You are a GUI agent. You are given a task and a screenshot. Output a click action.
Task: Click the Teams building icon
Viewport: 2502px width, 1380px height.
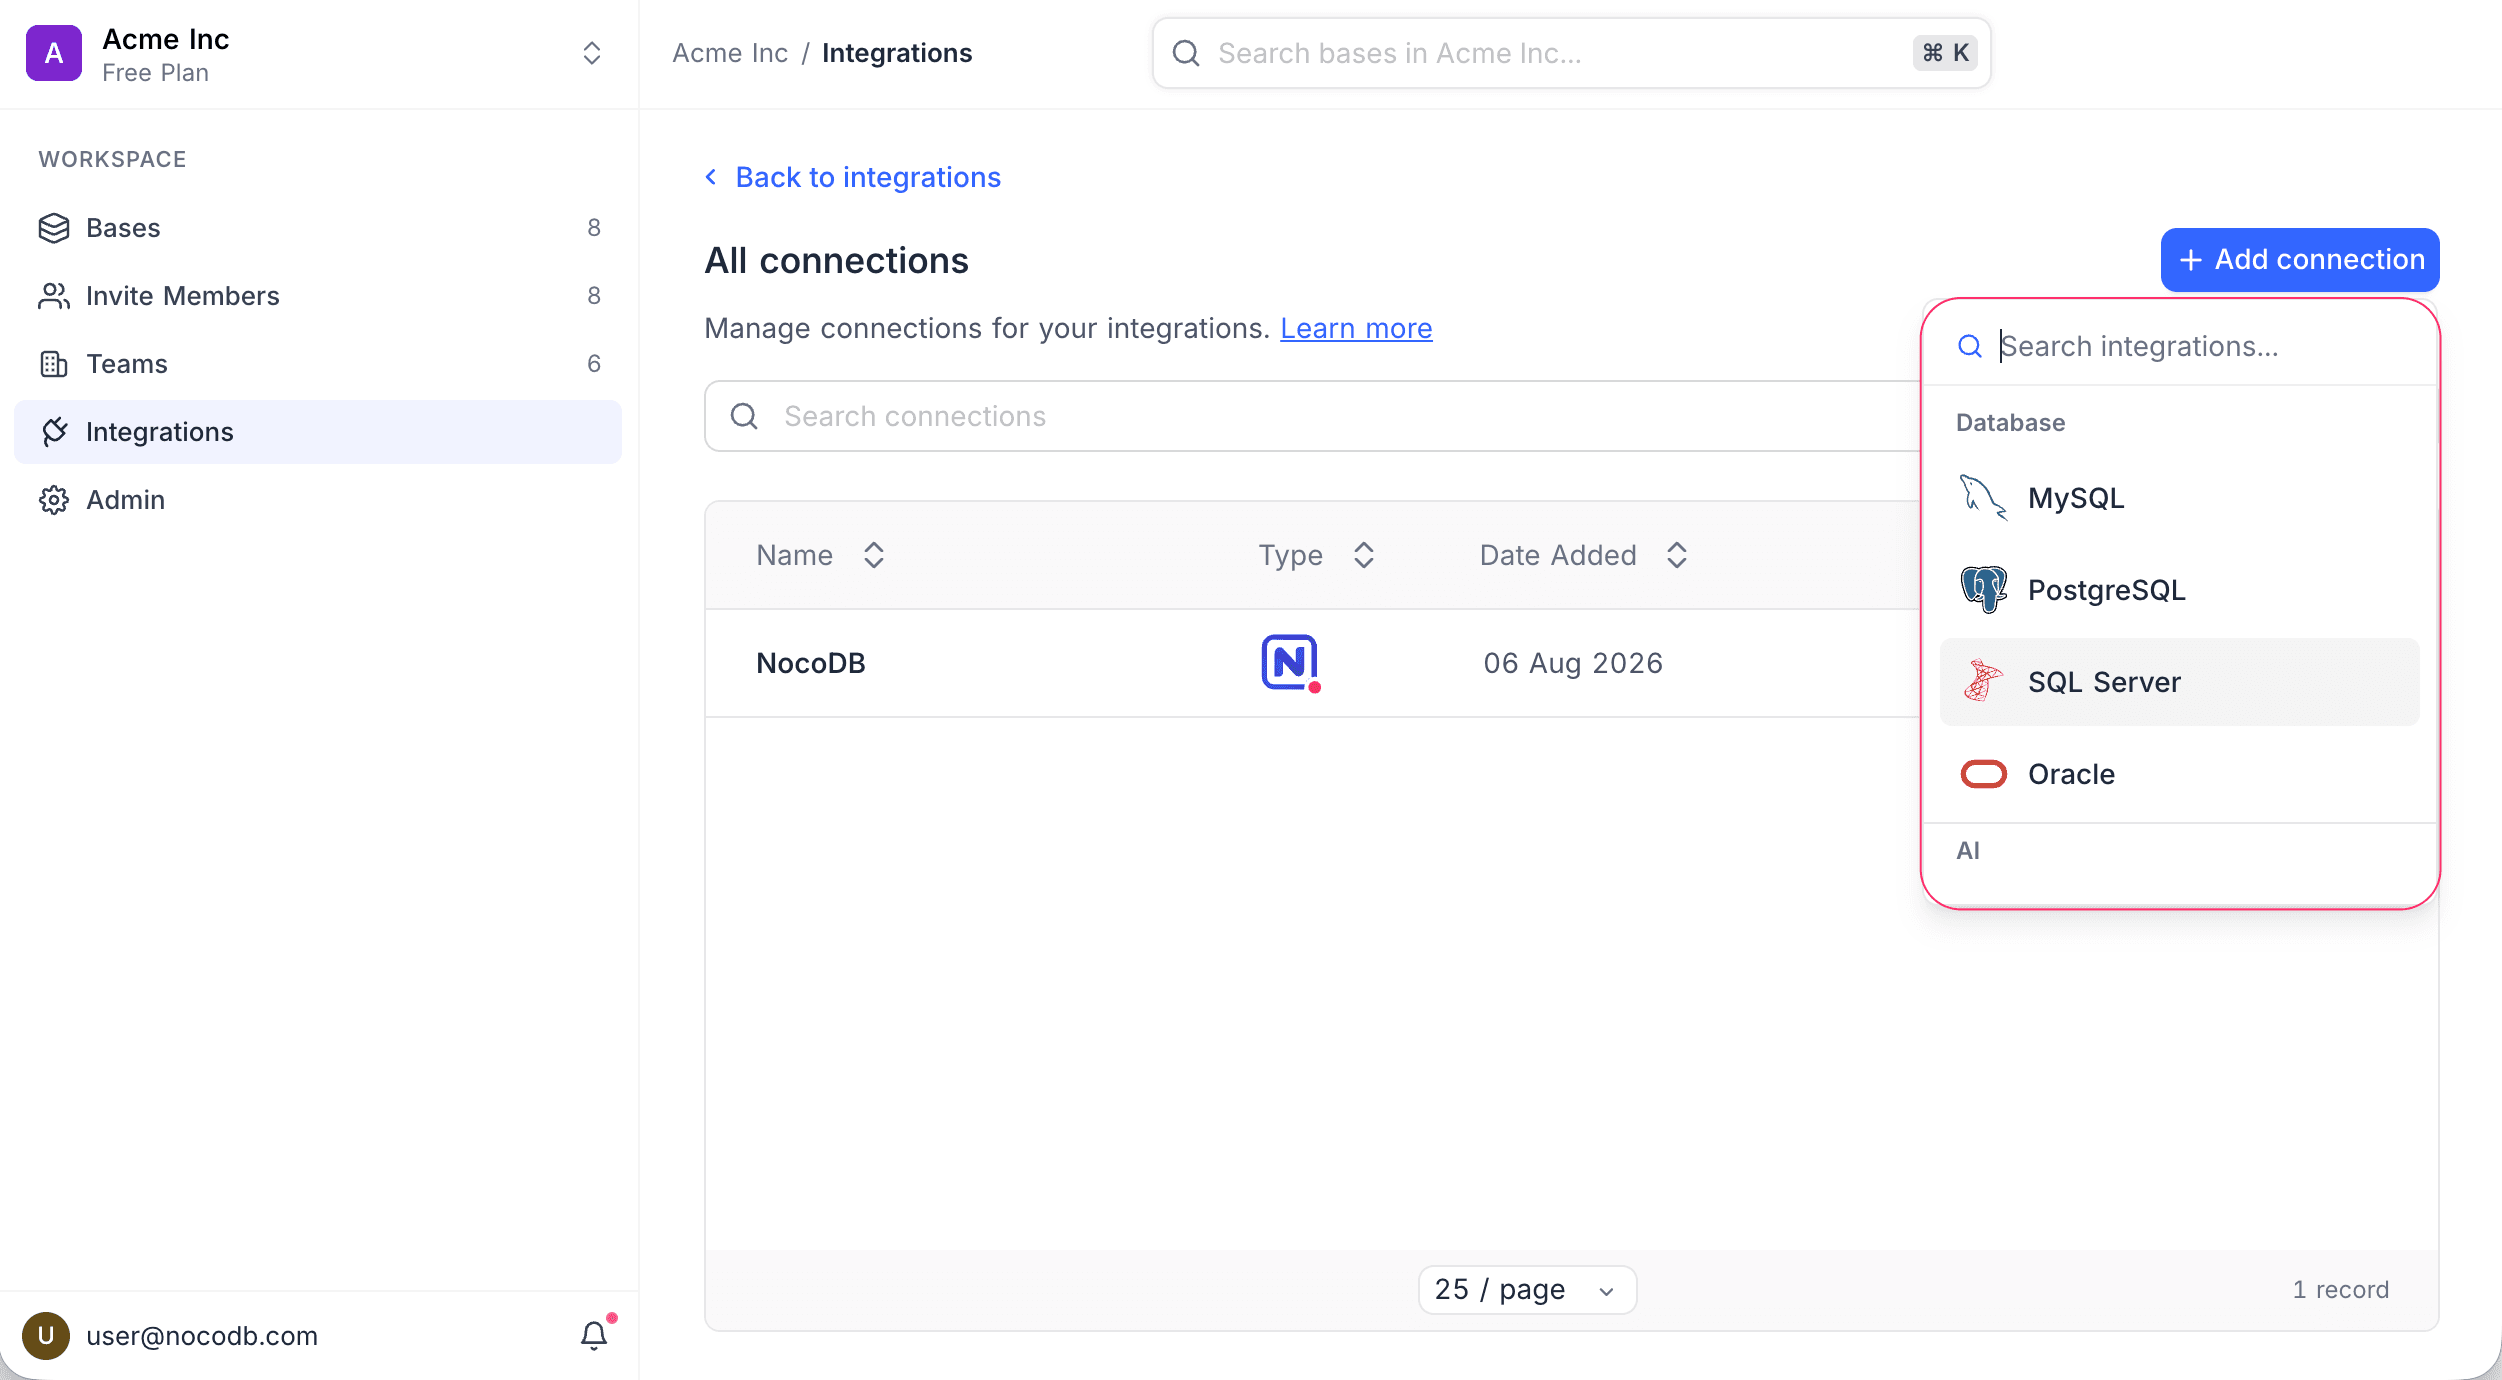54,364
